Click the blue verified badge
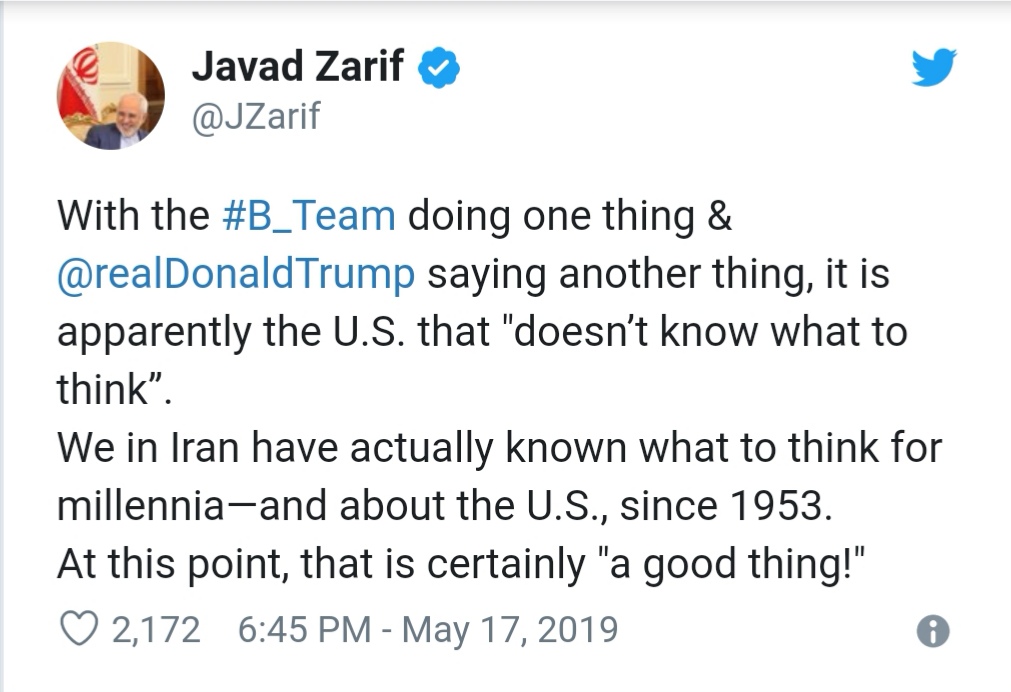 (438, 67)
